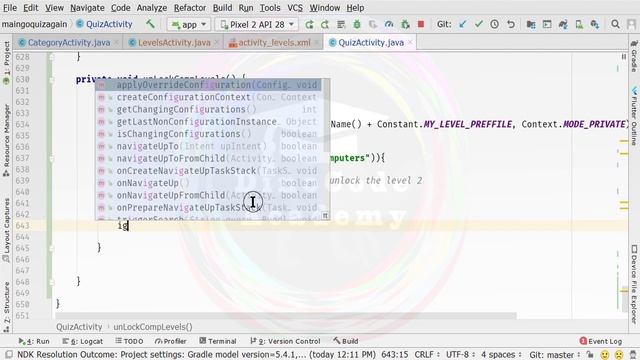Open SDK Manager icon
This screenshot has height=360, width=640.
point(595,24)
